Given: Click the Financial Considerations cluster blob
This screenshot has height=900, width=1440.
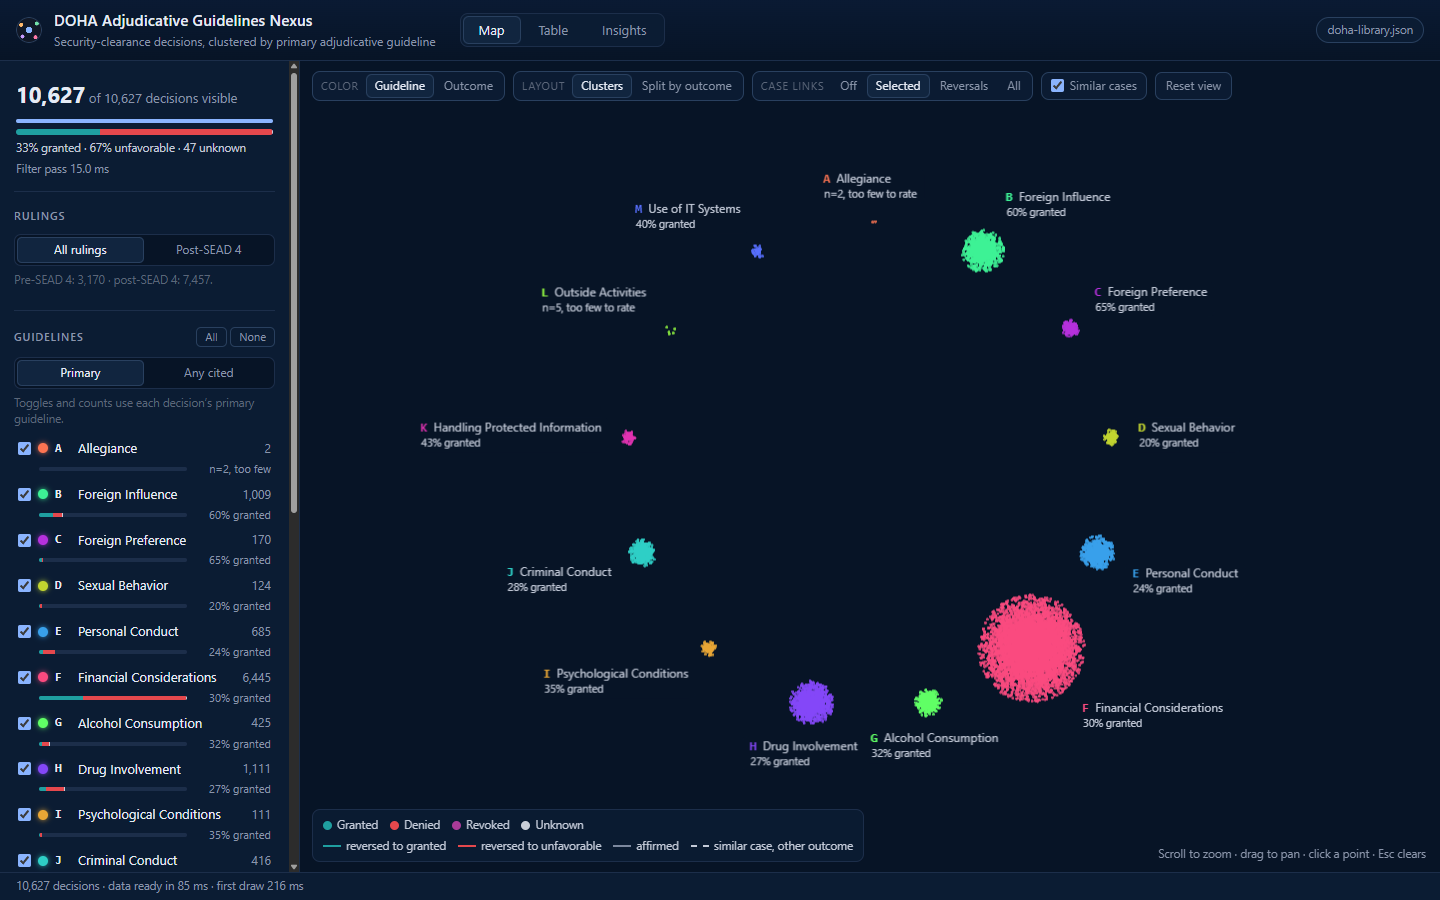Looking at the screenshot, I should click(x=1031, y=648).
